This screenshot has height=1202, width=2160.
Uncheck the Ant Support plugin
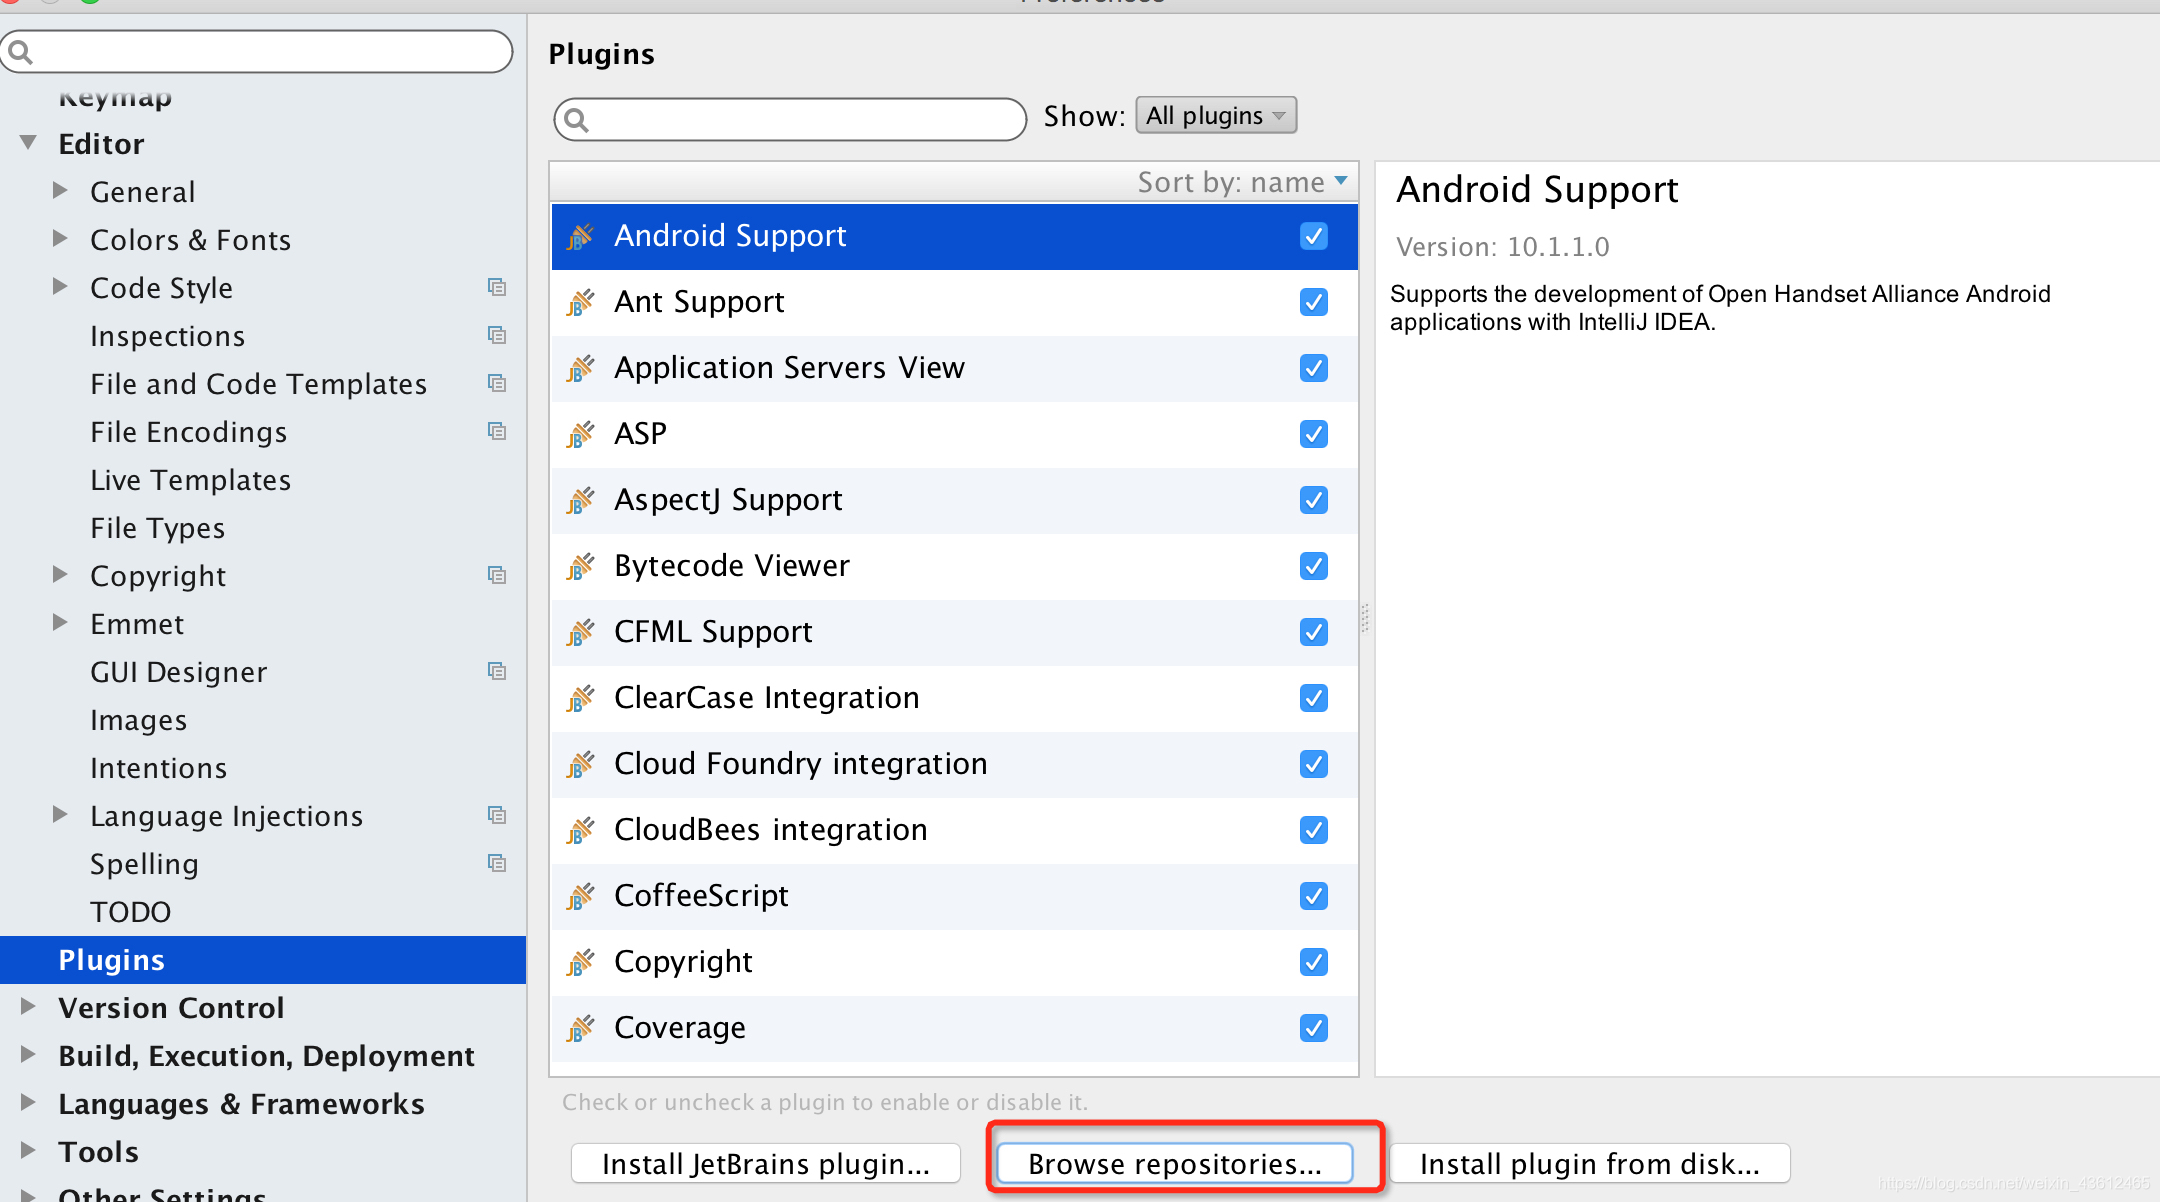point(1314,302)
